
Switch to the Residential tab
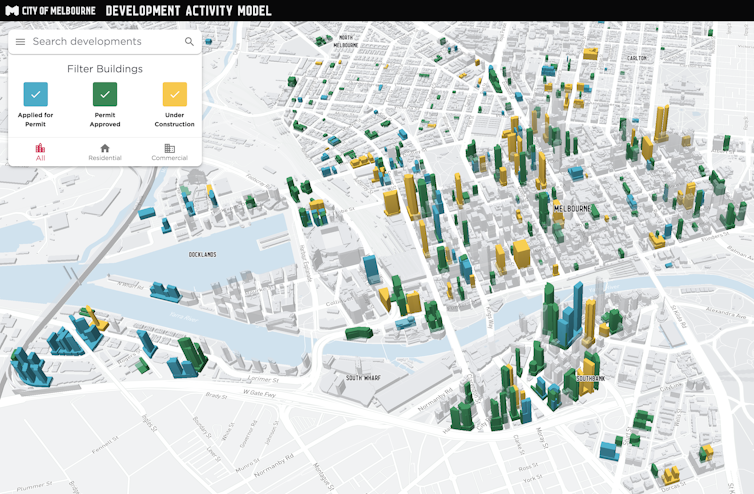click(105, 151)
